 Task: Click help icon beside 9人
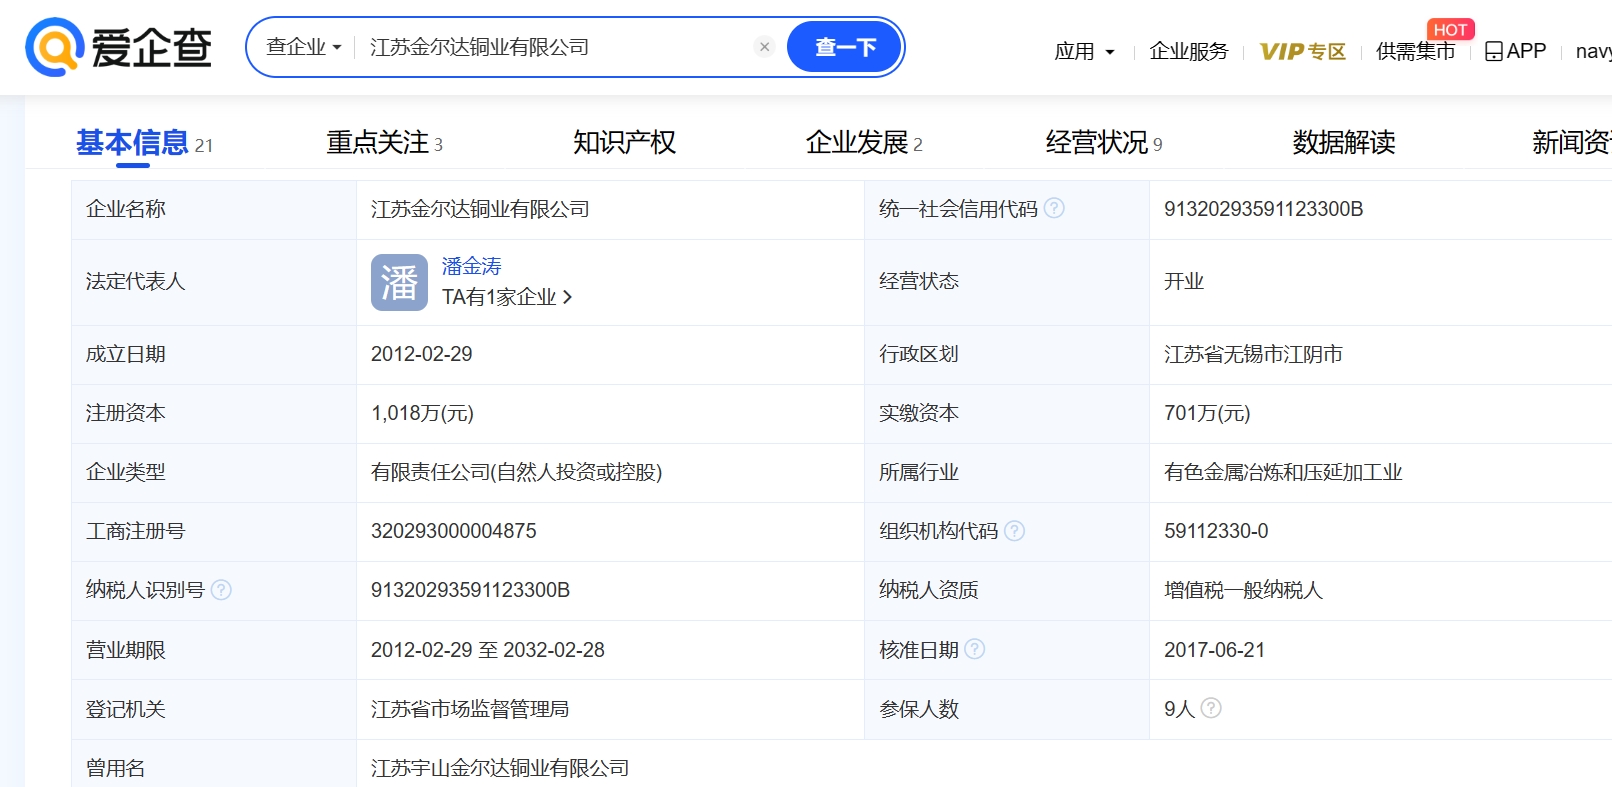[x=1210, y=708]
